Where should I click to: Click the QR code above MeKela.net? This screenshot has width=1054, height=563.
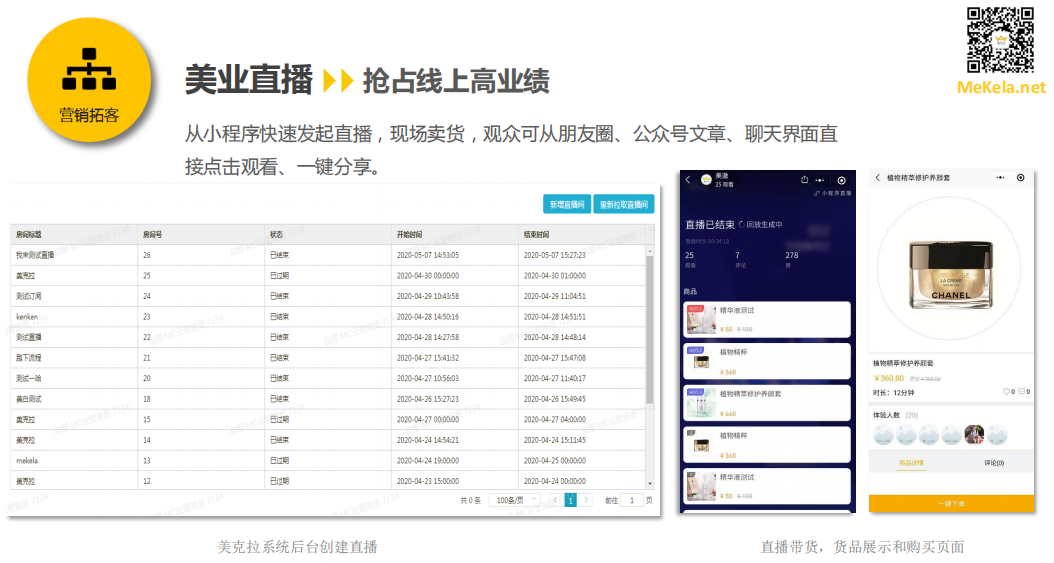(x=1000, y=40)
